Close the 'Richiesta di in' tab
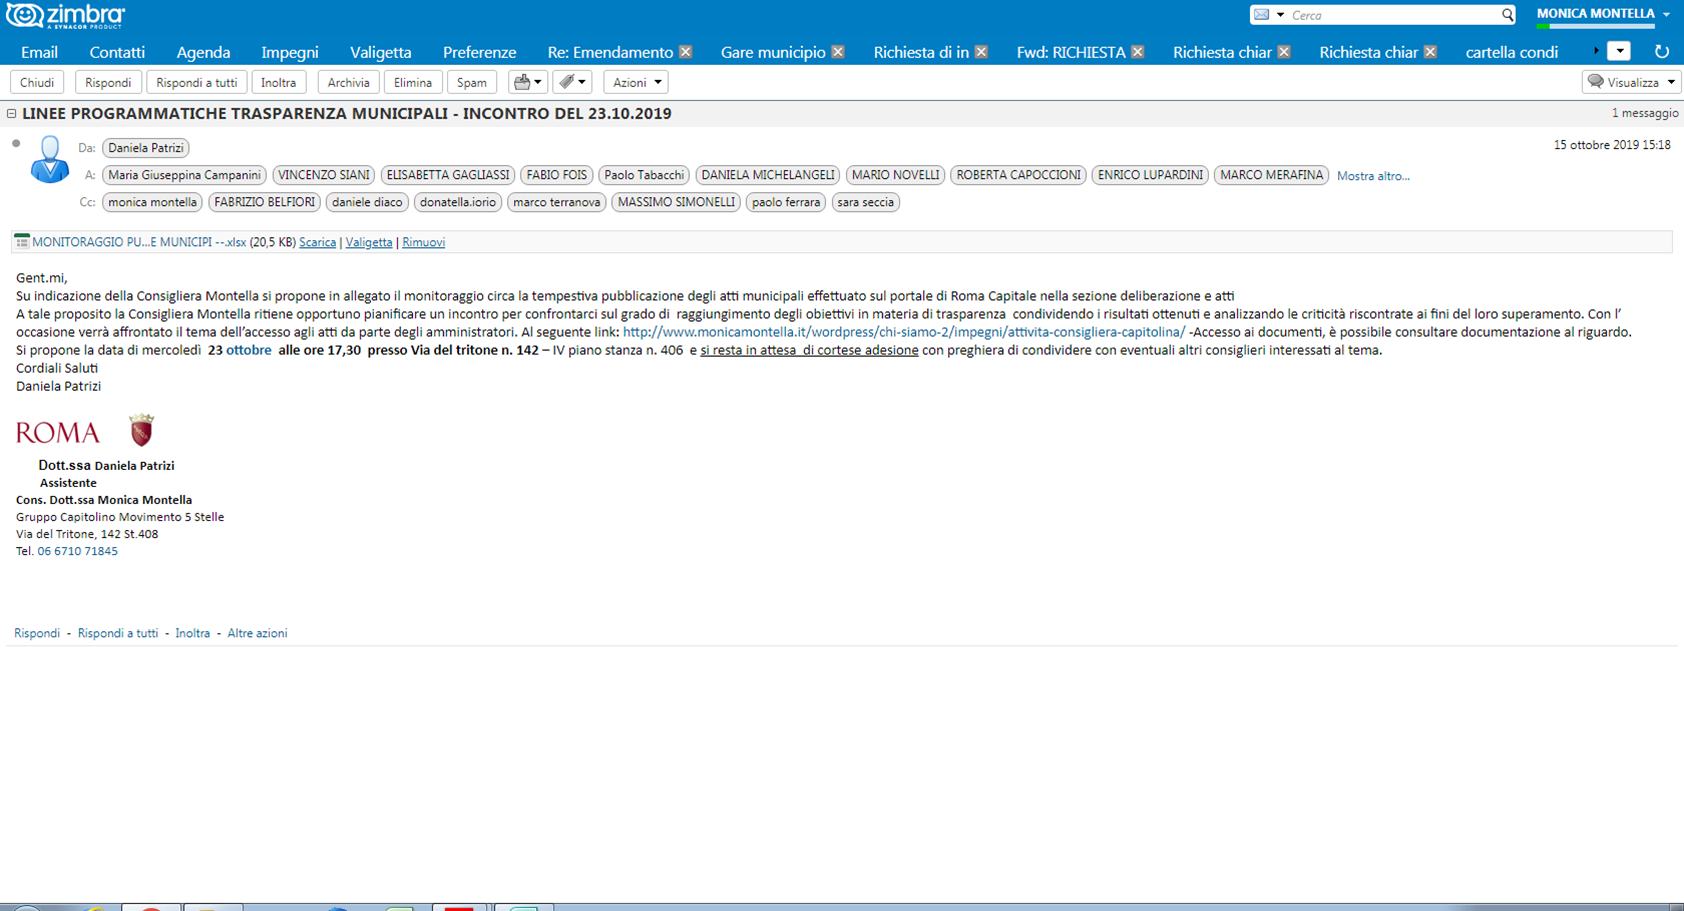The height and width of the screenshot is (911, 1684). pos(981,52)
